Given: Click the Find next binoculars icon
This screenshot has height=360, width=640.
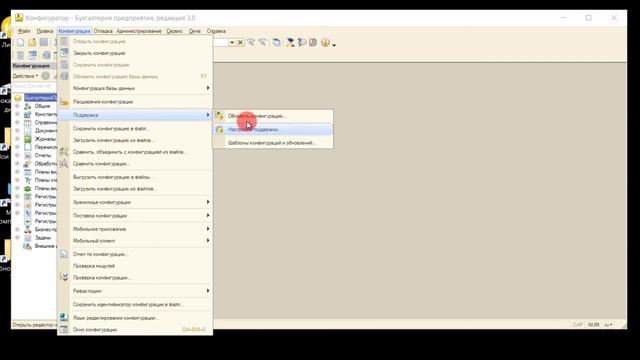Looking at the screenshot, I should pos(251,42).
